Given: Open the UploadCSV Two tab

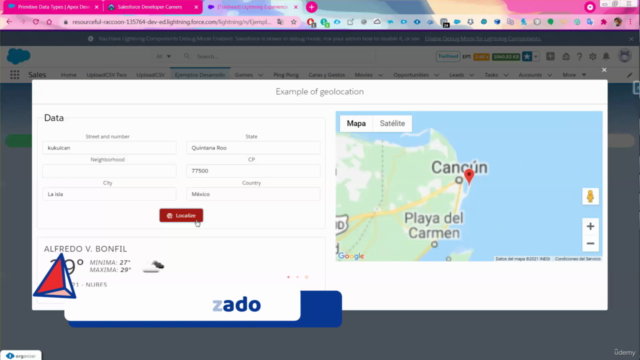Looking at the screenshot, I should point(107,75).
